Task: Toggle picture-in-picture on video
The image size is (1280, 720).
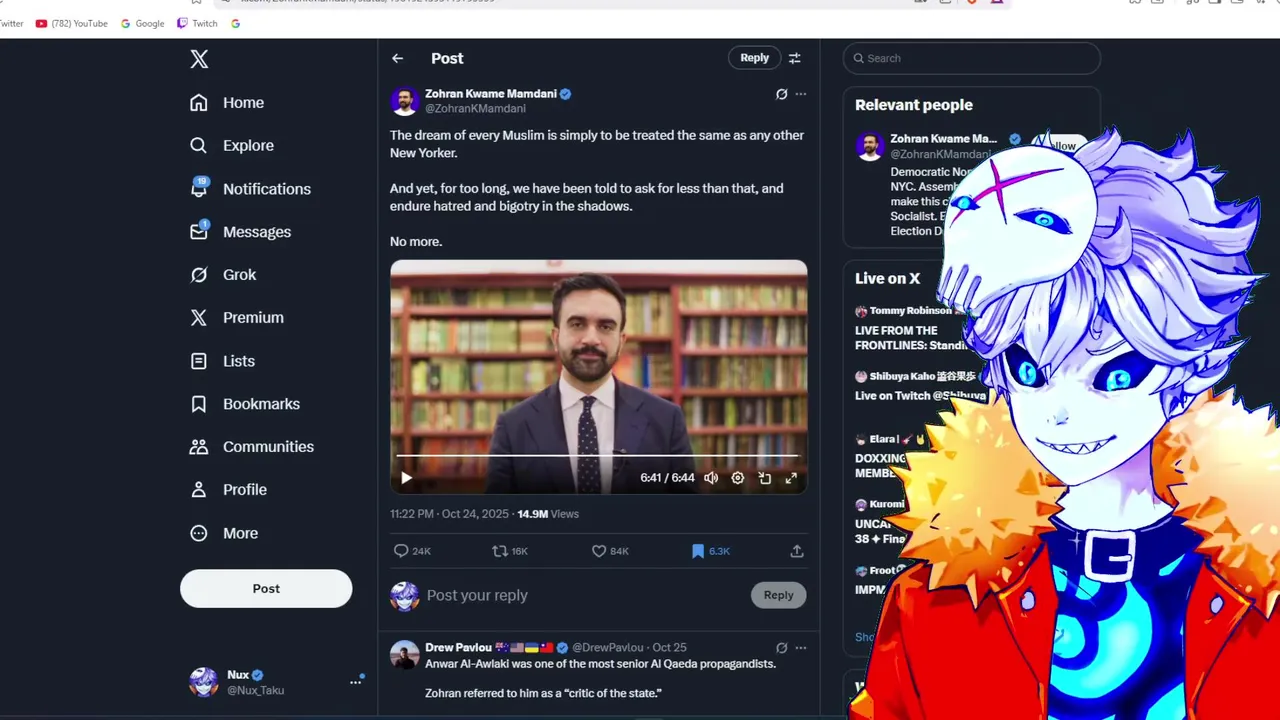Action: (x=764, y=478)
